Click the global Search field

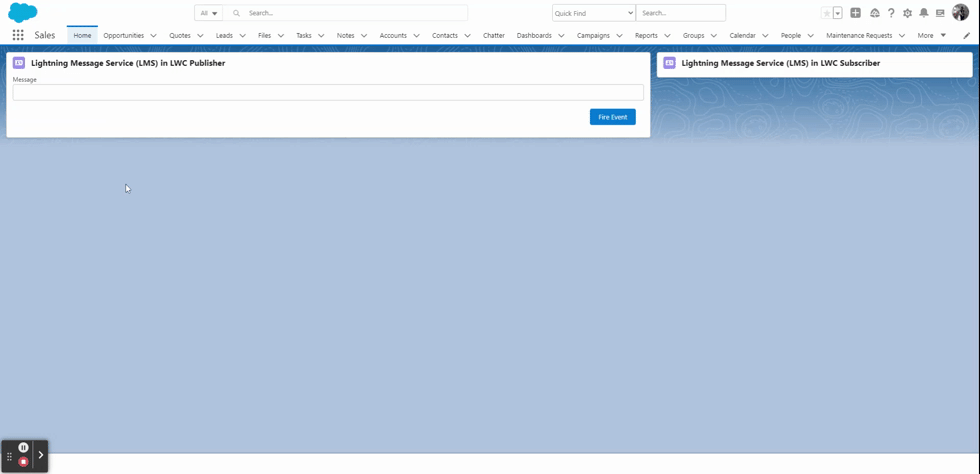pos(346,13)
